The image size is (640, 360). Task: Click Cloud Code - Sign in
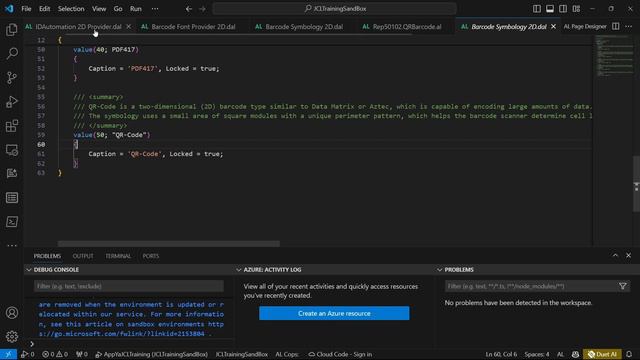[340, 354]
